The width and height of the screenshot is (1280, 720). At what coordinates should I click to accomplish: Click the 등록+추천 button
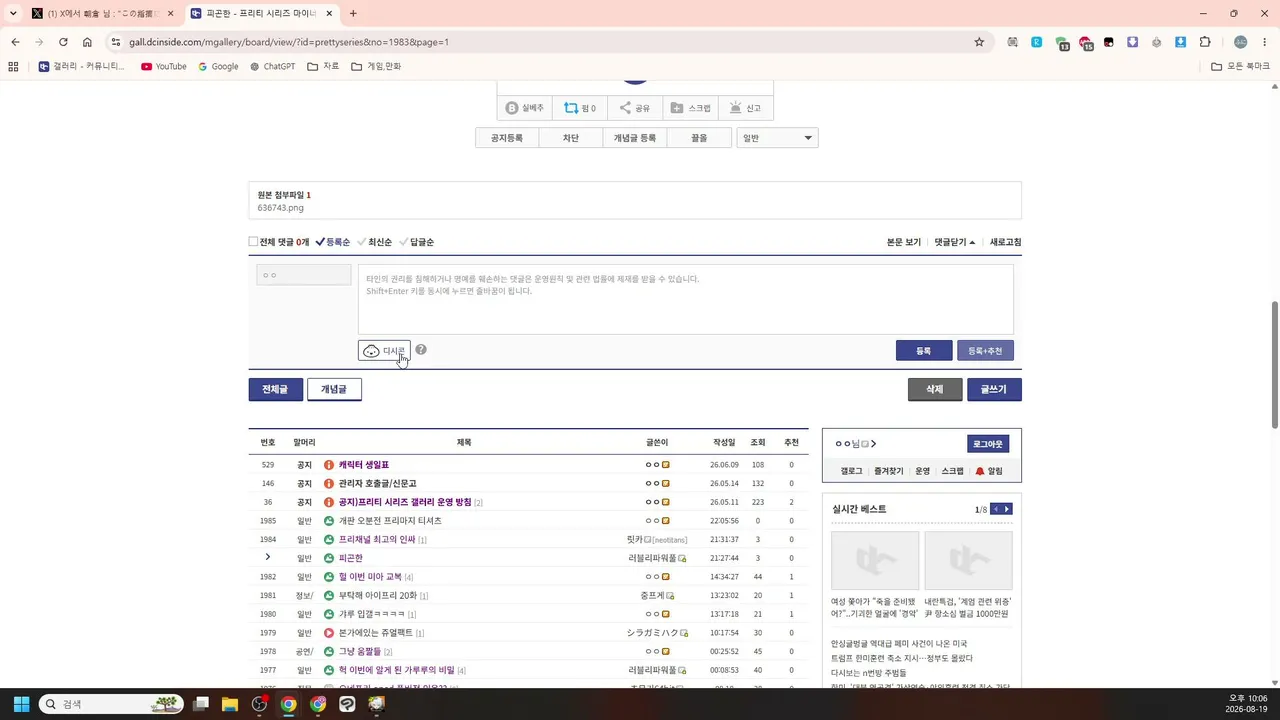point(985,351)
